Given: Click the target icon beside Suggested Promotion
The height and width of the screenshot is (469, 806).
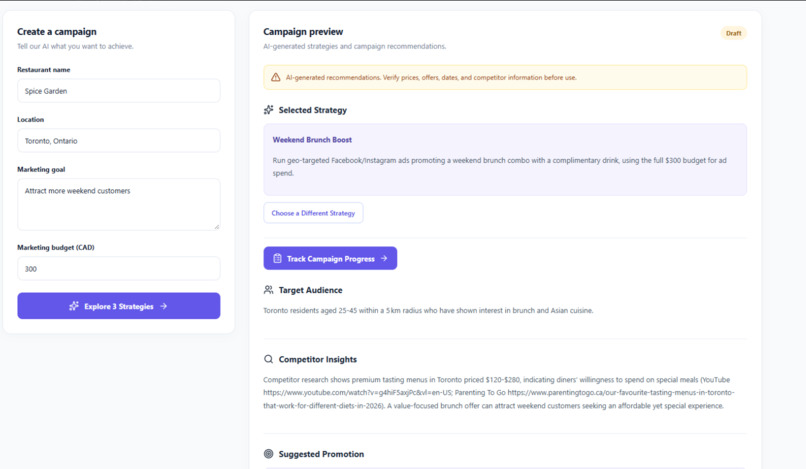Looking at the screenshot, I should (268, 454).
